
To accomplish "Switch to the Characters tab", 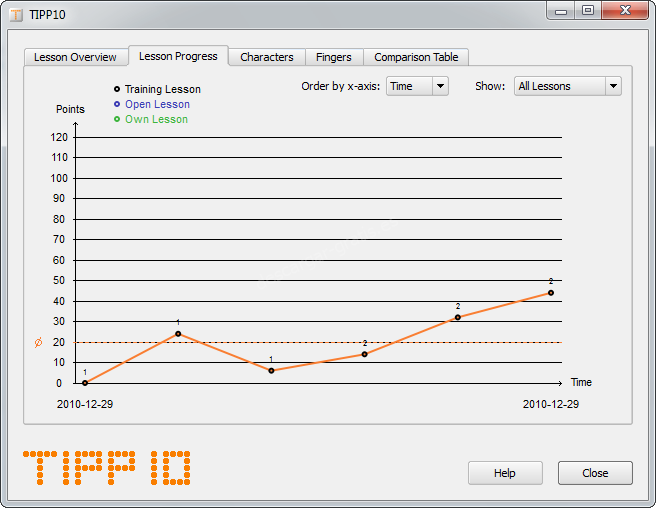I will tap(267, 57).
